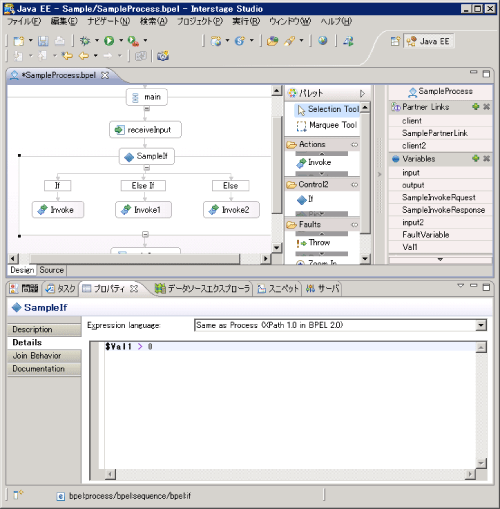Delete Partner Link with the X icon

pos(486,107)
